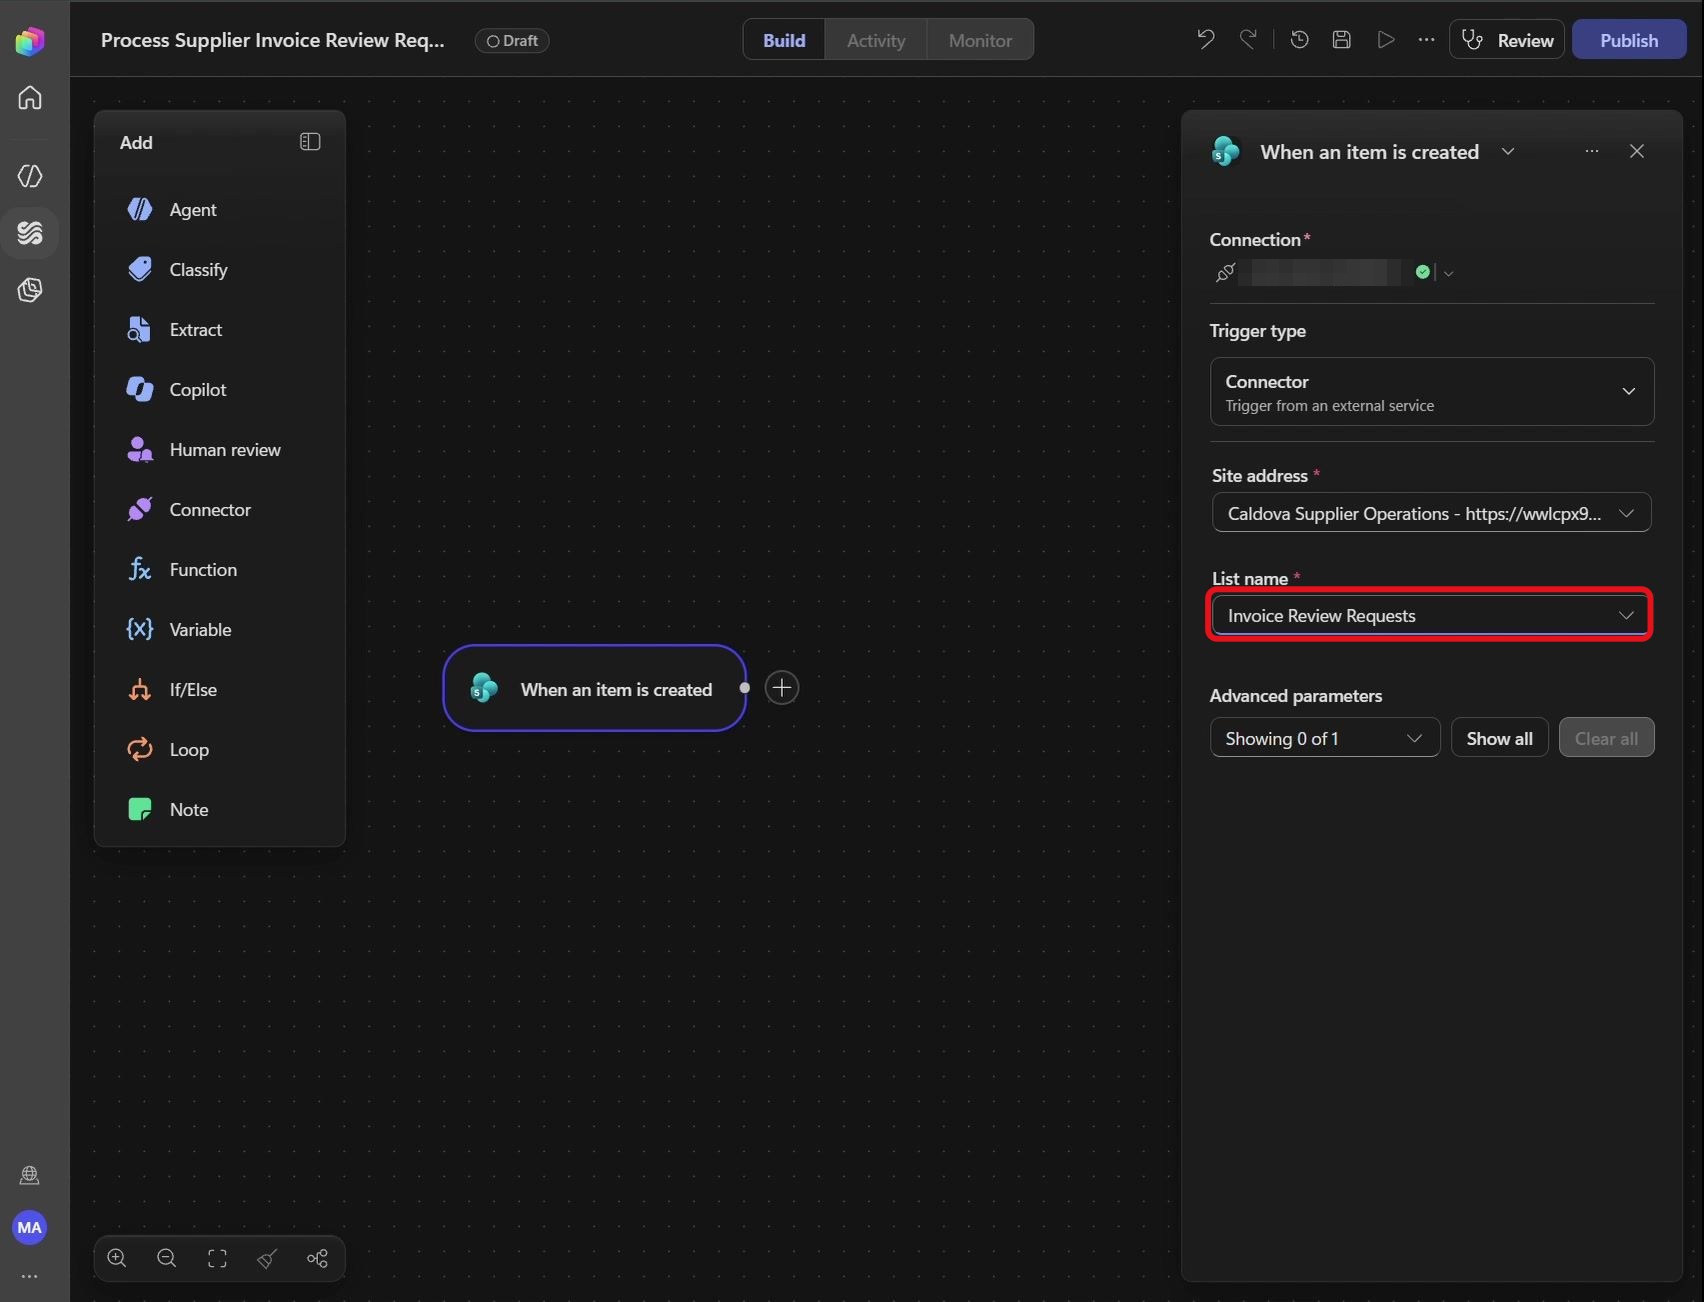Add a Note to the canvas
This screenshot has height=1302, width=1704.
(220, 810)
